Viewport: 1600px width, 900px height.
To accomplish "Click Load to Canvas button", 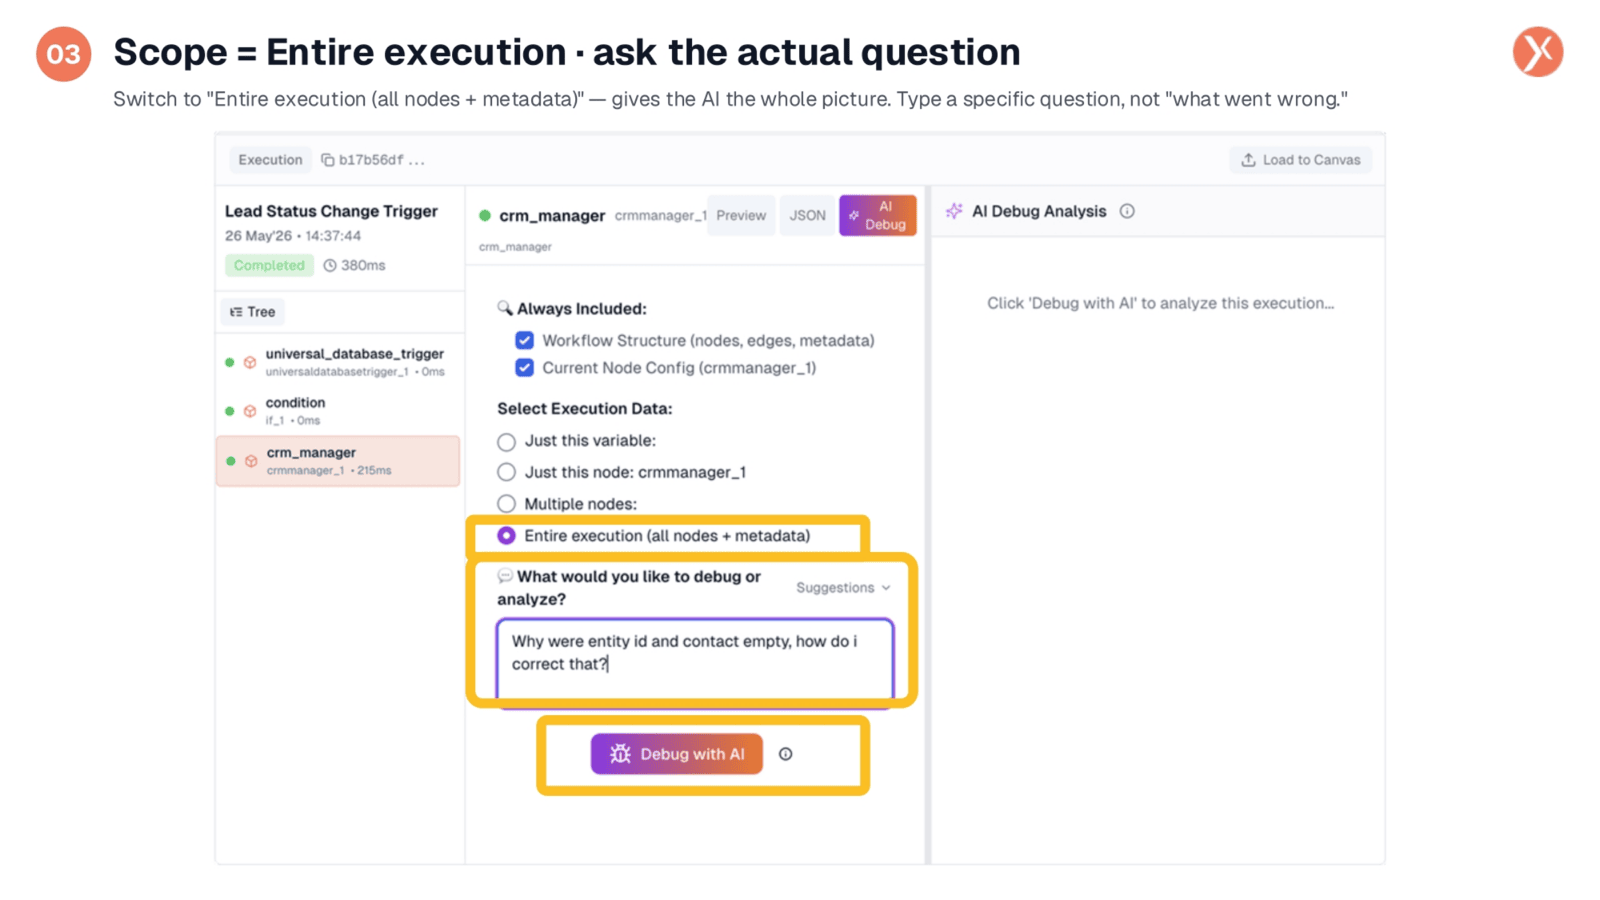I will (x=1301, y=160).
